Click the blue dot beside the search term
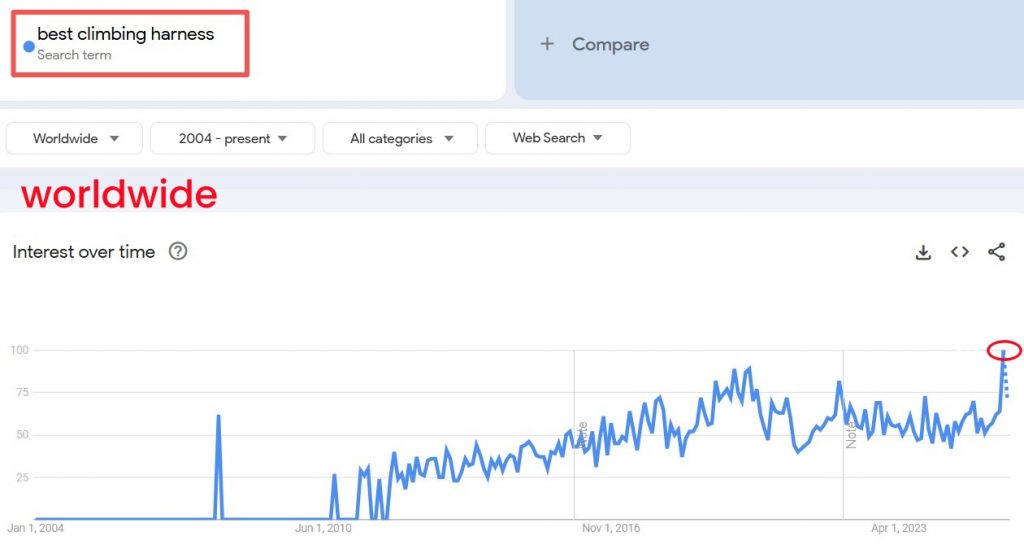The image size is (1024, 549). pyautogui.click(x=29, y=45)
